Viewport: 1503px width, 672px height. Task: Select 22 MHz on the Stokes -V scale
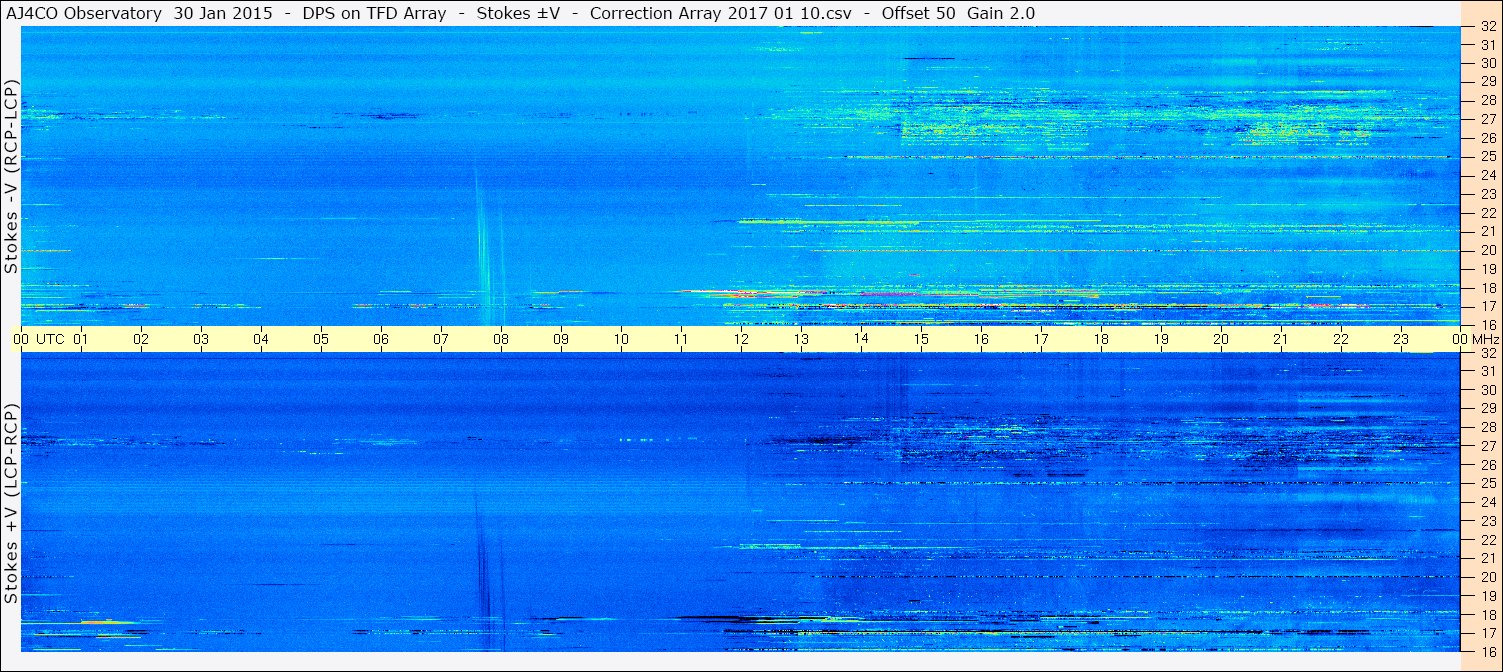1487,213
